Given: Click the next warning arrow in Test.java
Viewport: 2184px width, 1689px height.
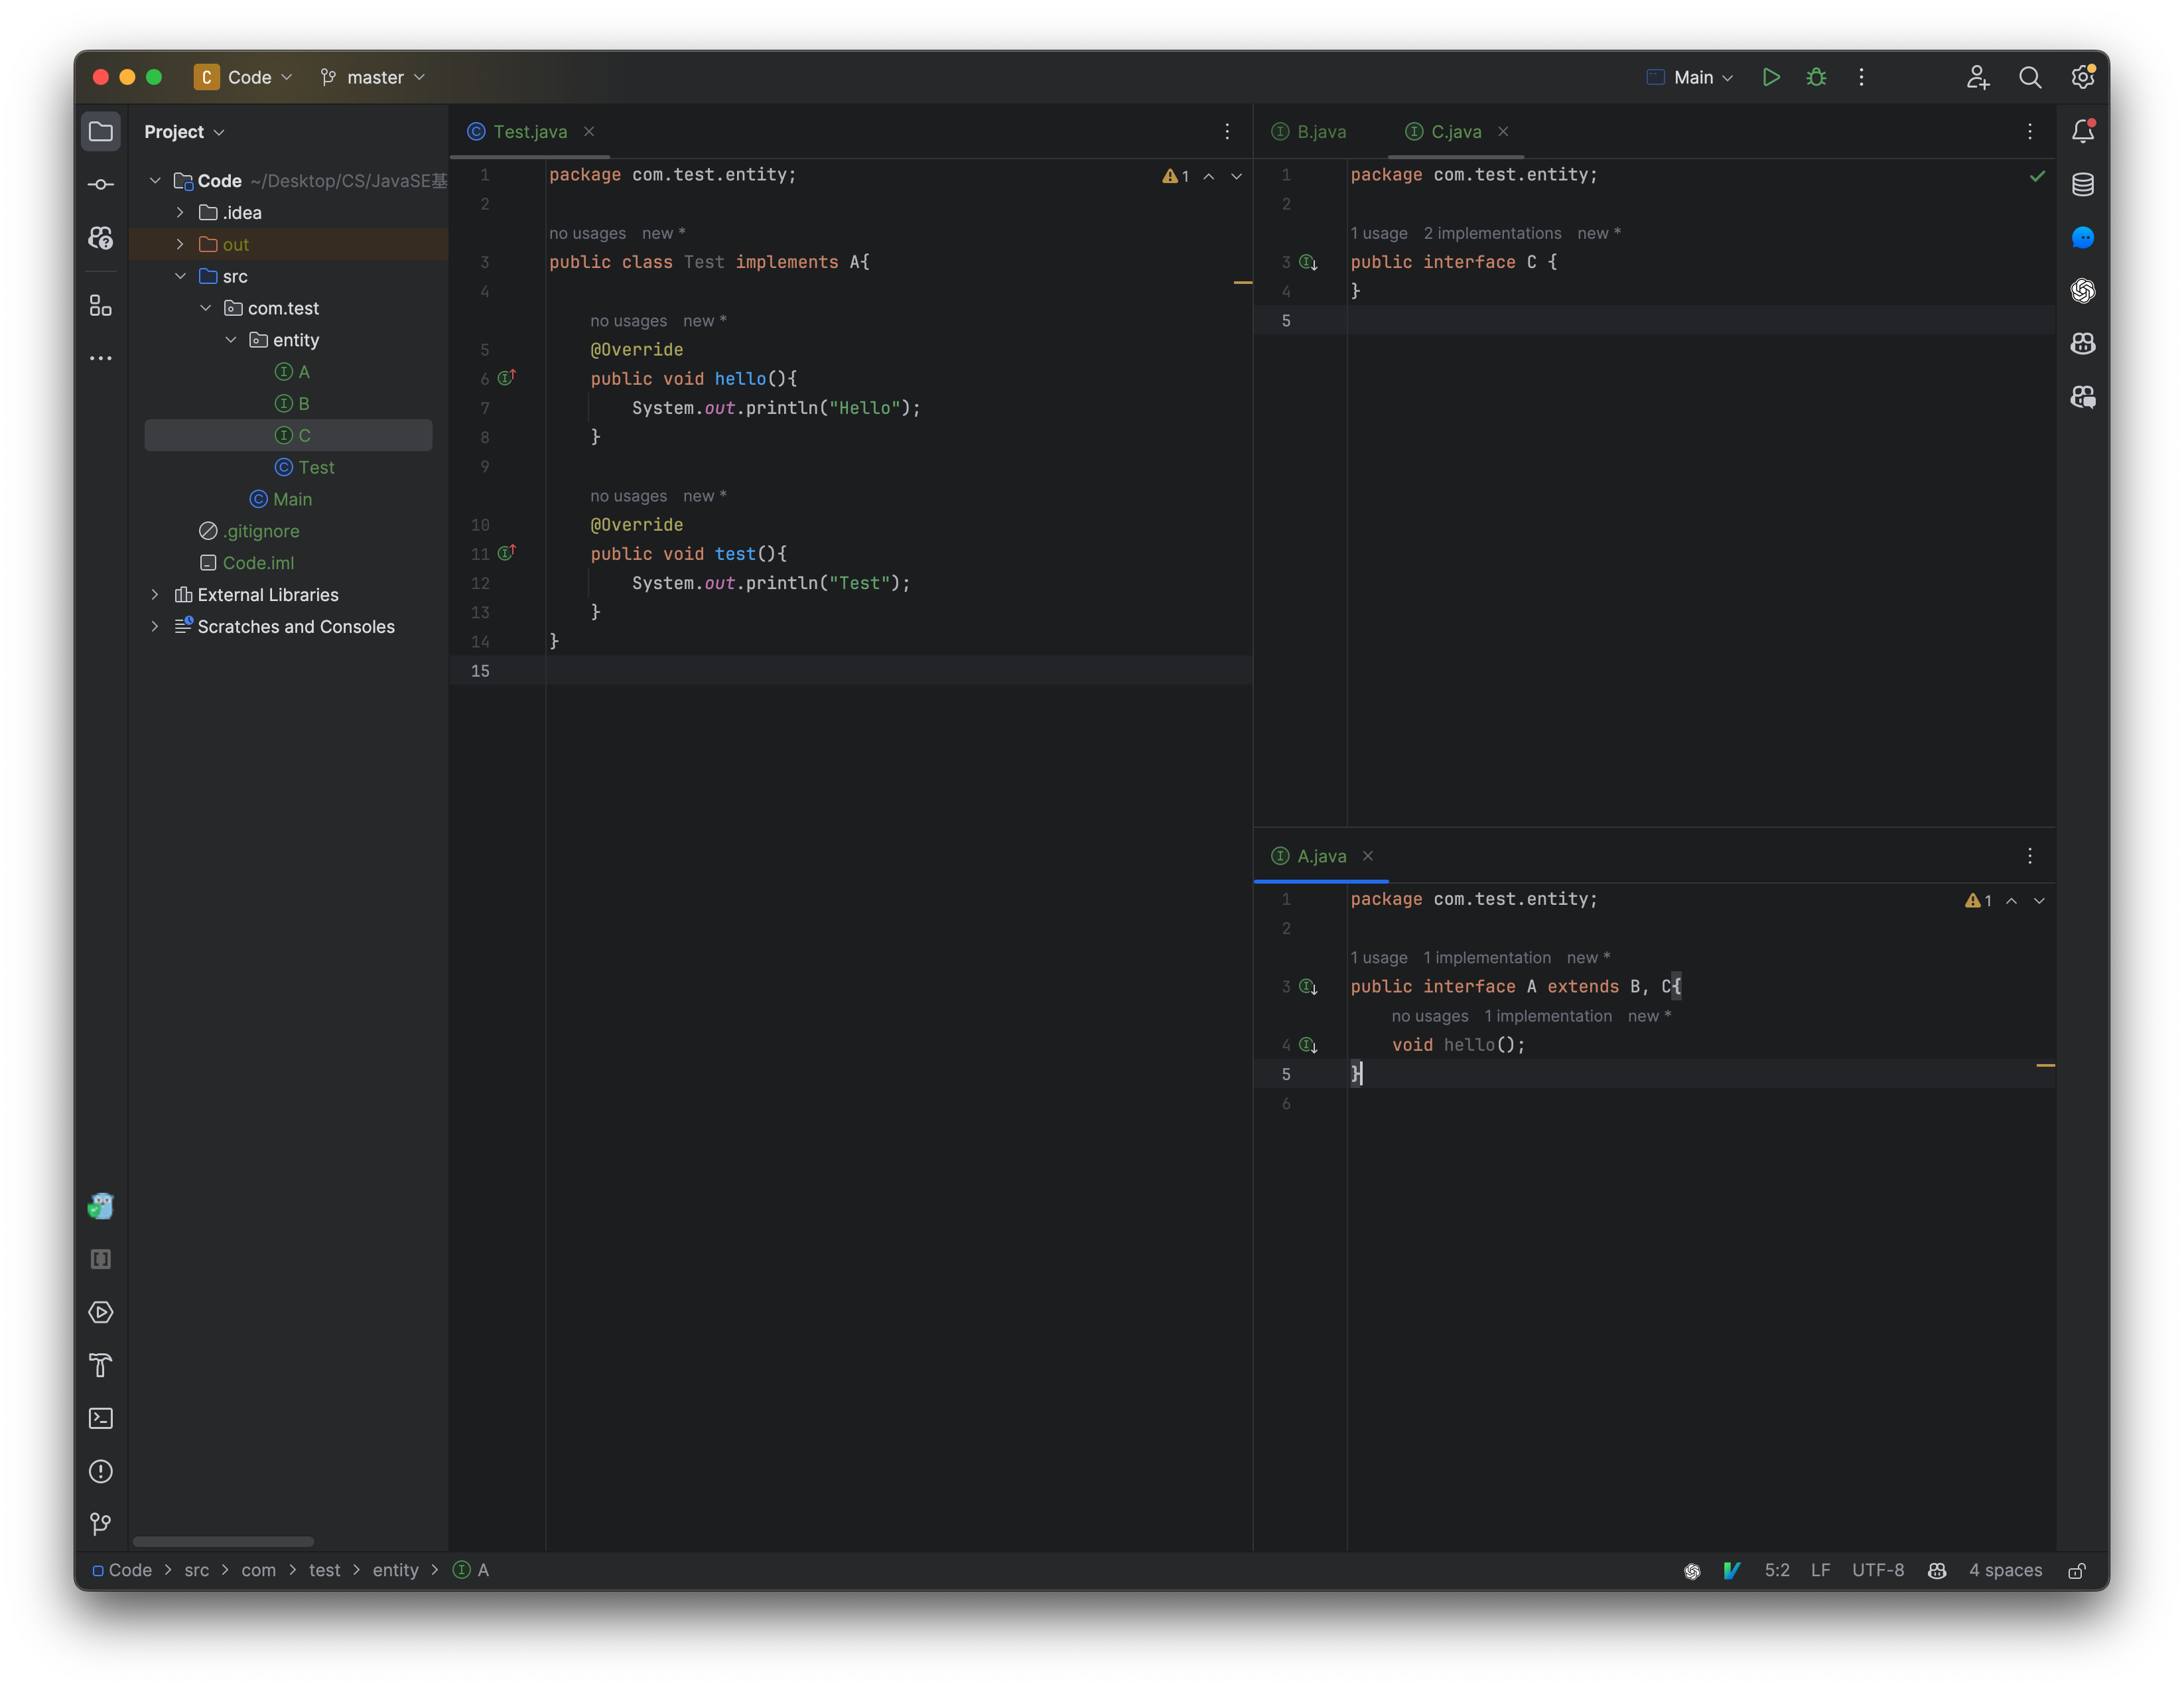Looking at the screenshot, I should pos(1237,176).
